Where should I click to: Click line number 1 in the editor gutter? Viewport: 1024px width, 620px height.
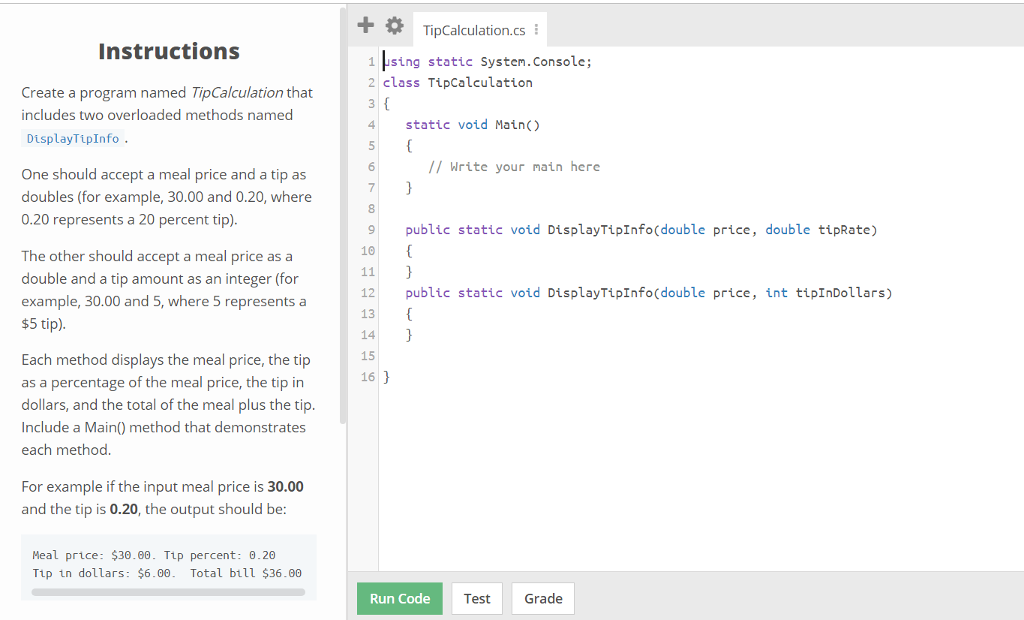click(x=371, y=61)
